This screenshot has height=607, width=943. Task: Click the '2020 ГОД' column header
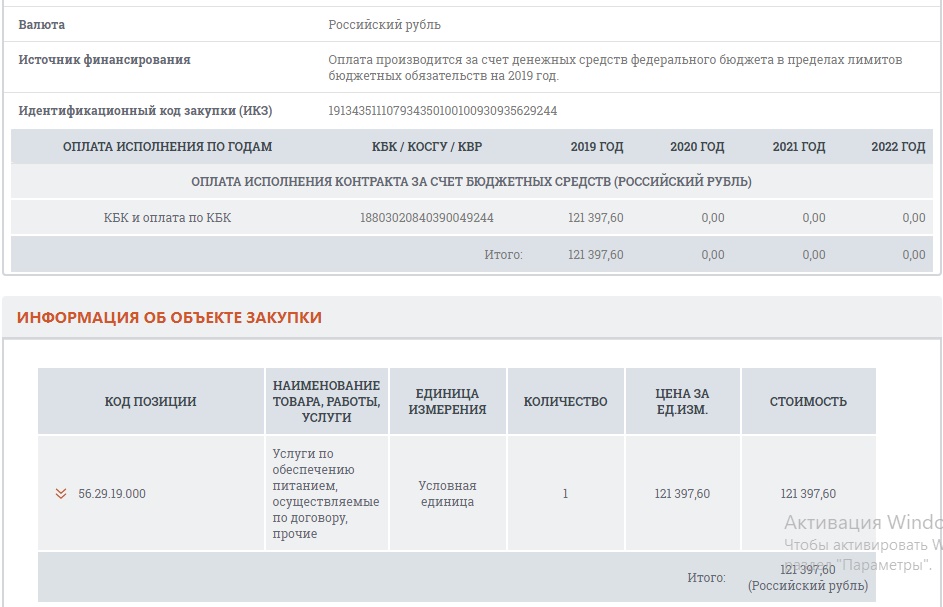tap(697, 146)
